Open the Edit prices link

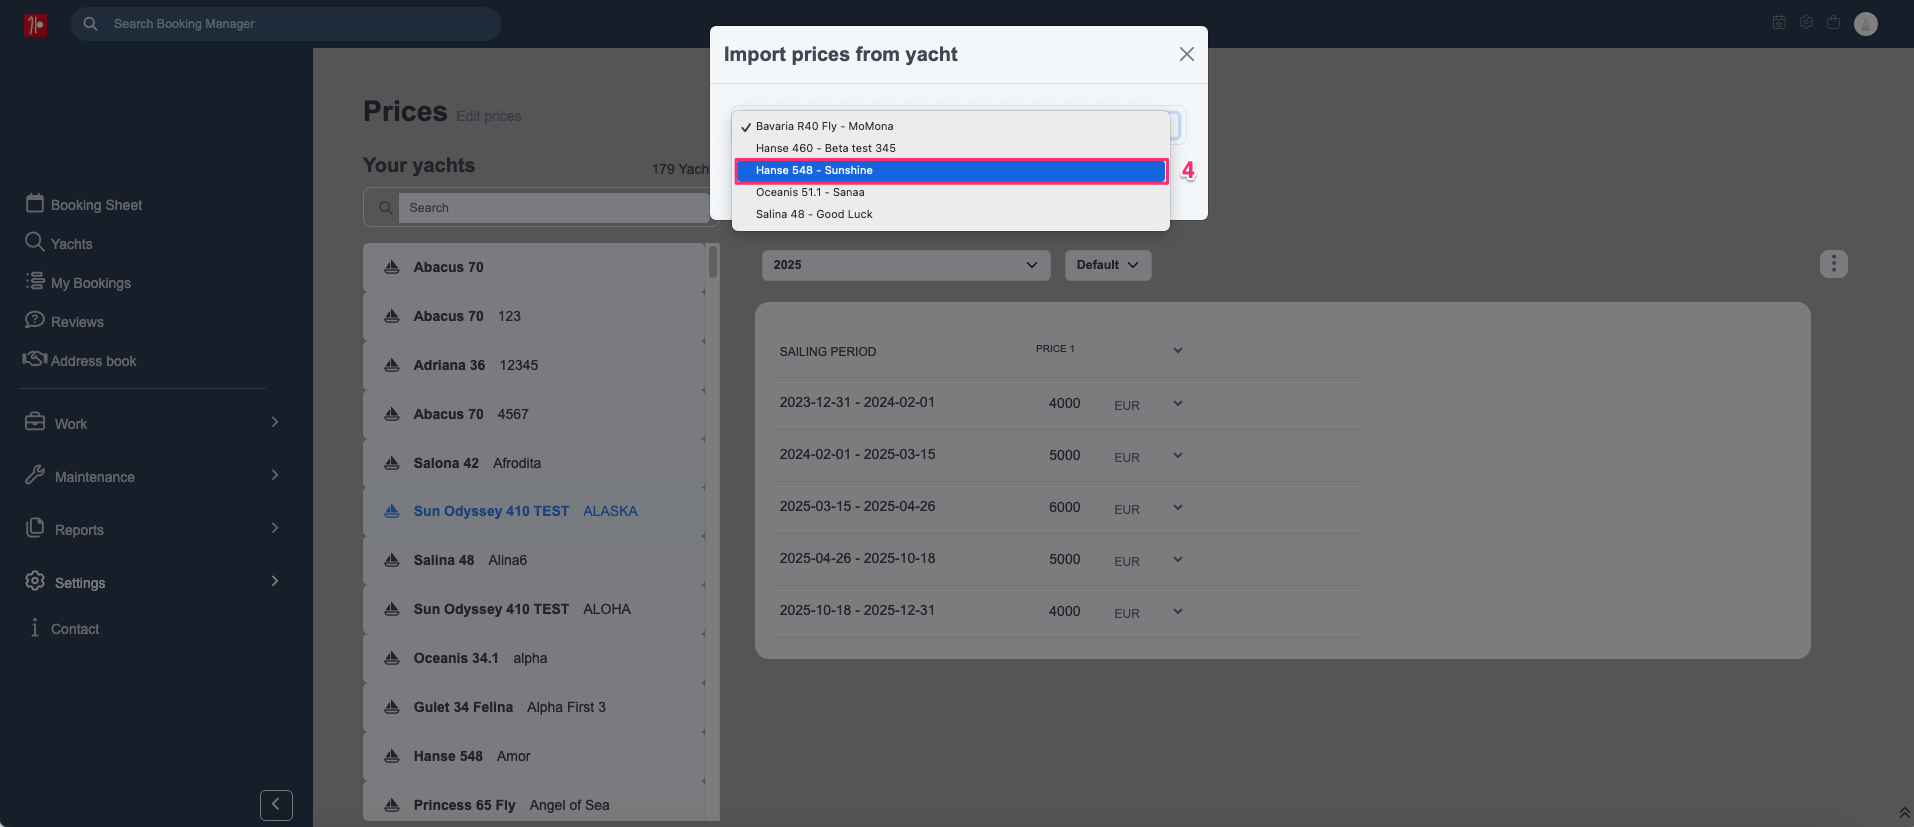point(489,116)
